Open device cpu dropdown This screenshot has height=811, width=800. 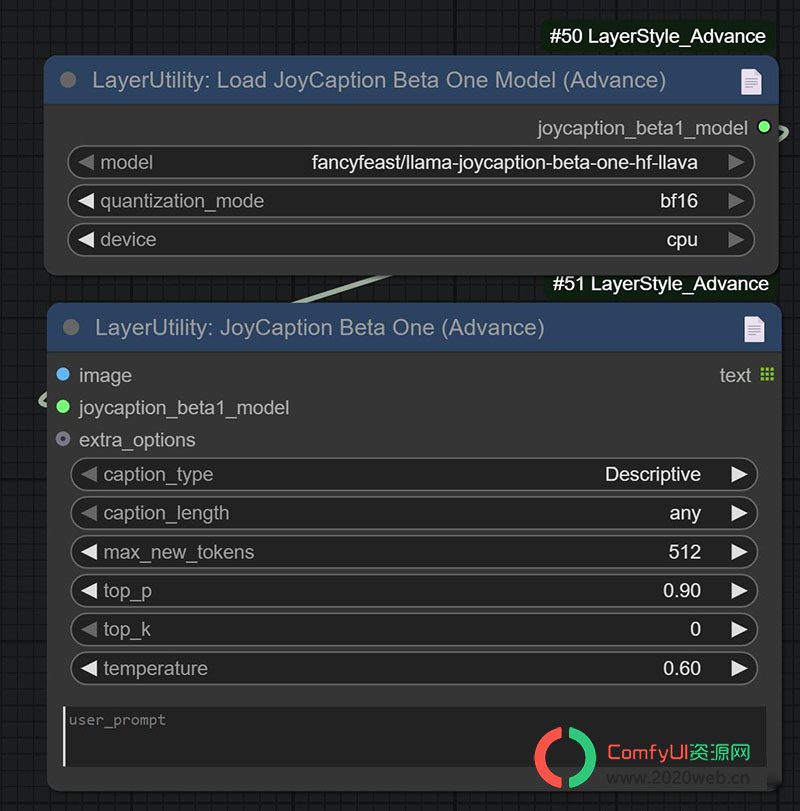[x=411, y=239]
